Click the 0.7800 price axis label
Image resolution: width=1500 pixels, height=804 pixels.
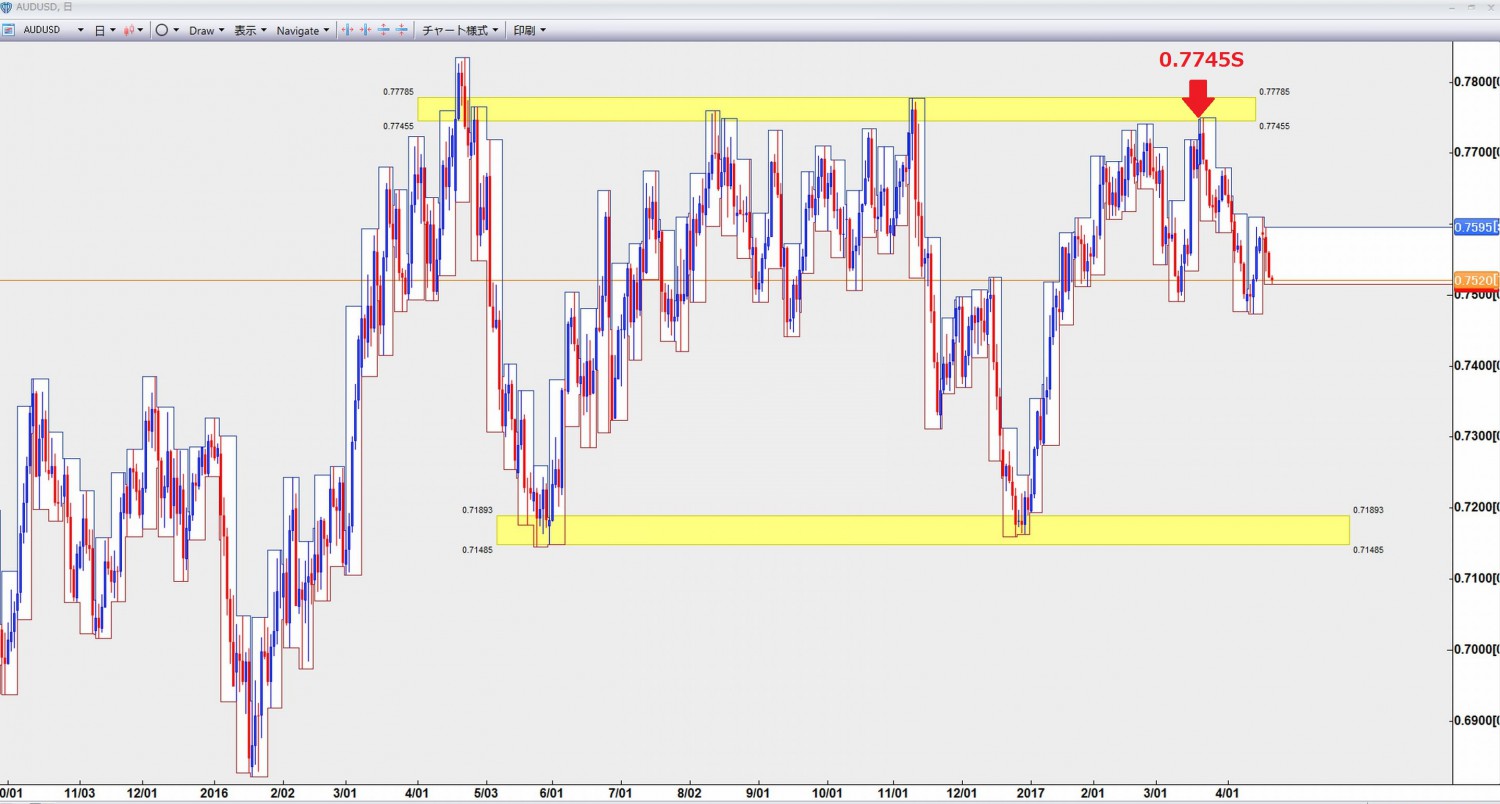click(x=1477, y=81)
